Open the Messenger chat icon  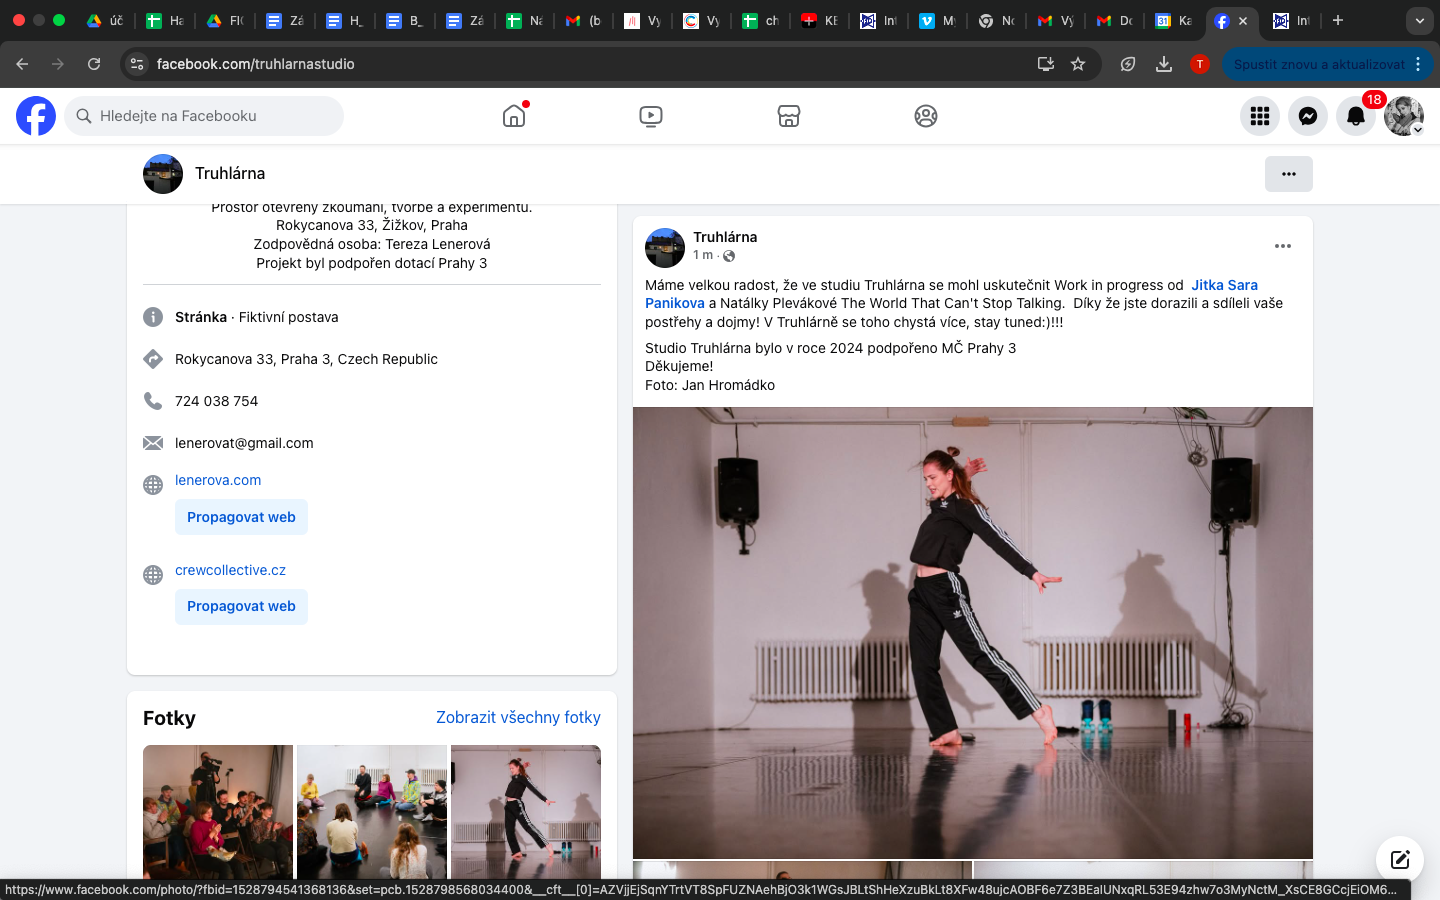[1308, 116]
